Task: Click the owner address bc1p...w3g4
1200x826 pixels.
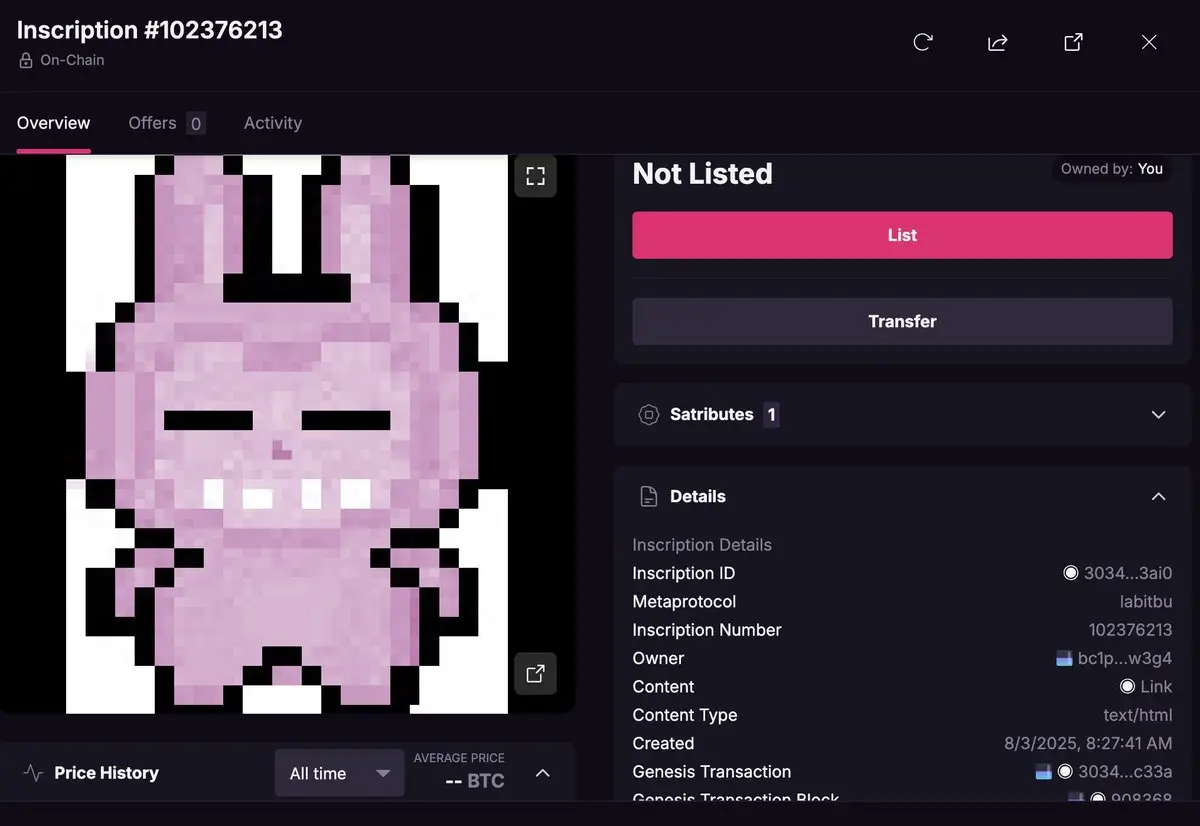Action: click(x=1125, y=658)
